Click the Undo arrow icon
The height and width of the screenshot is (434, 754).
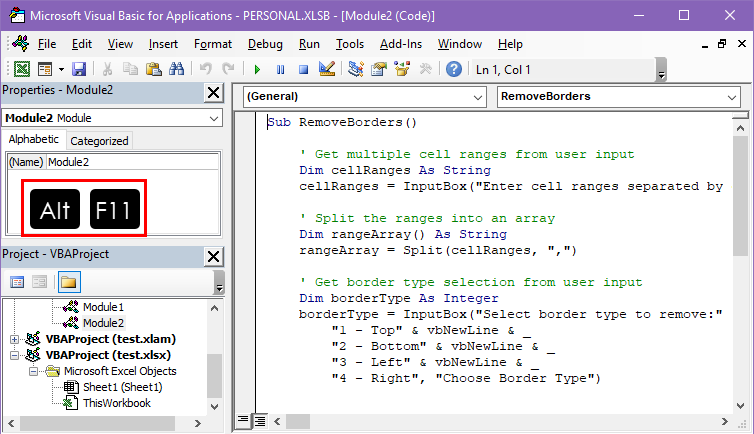(206, 69)
